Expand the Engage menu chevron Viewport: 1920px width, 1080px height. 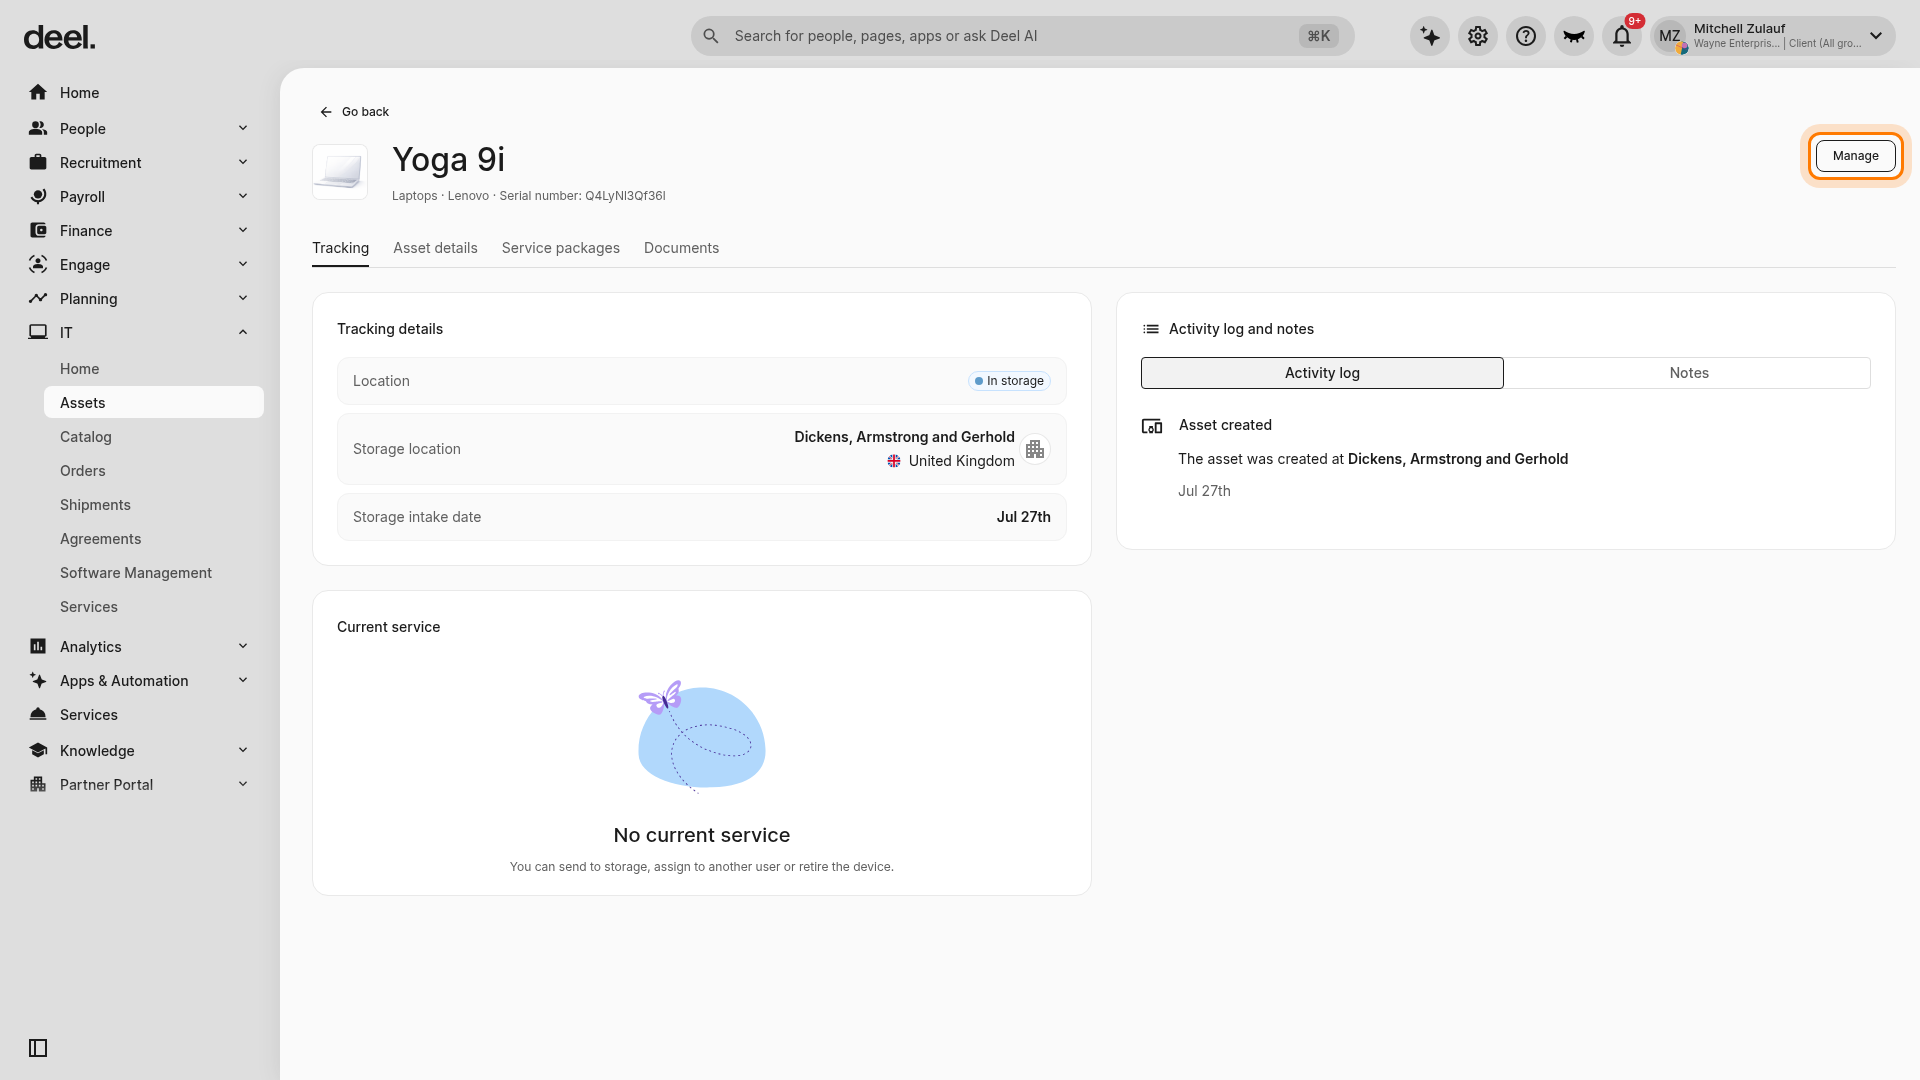pos(243,264)
